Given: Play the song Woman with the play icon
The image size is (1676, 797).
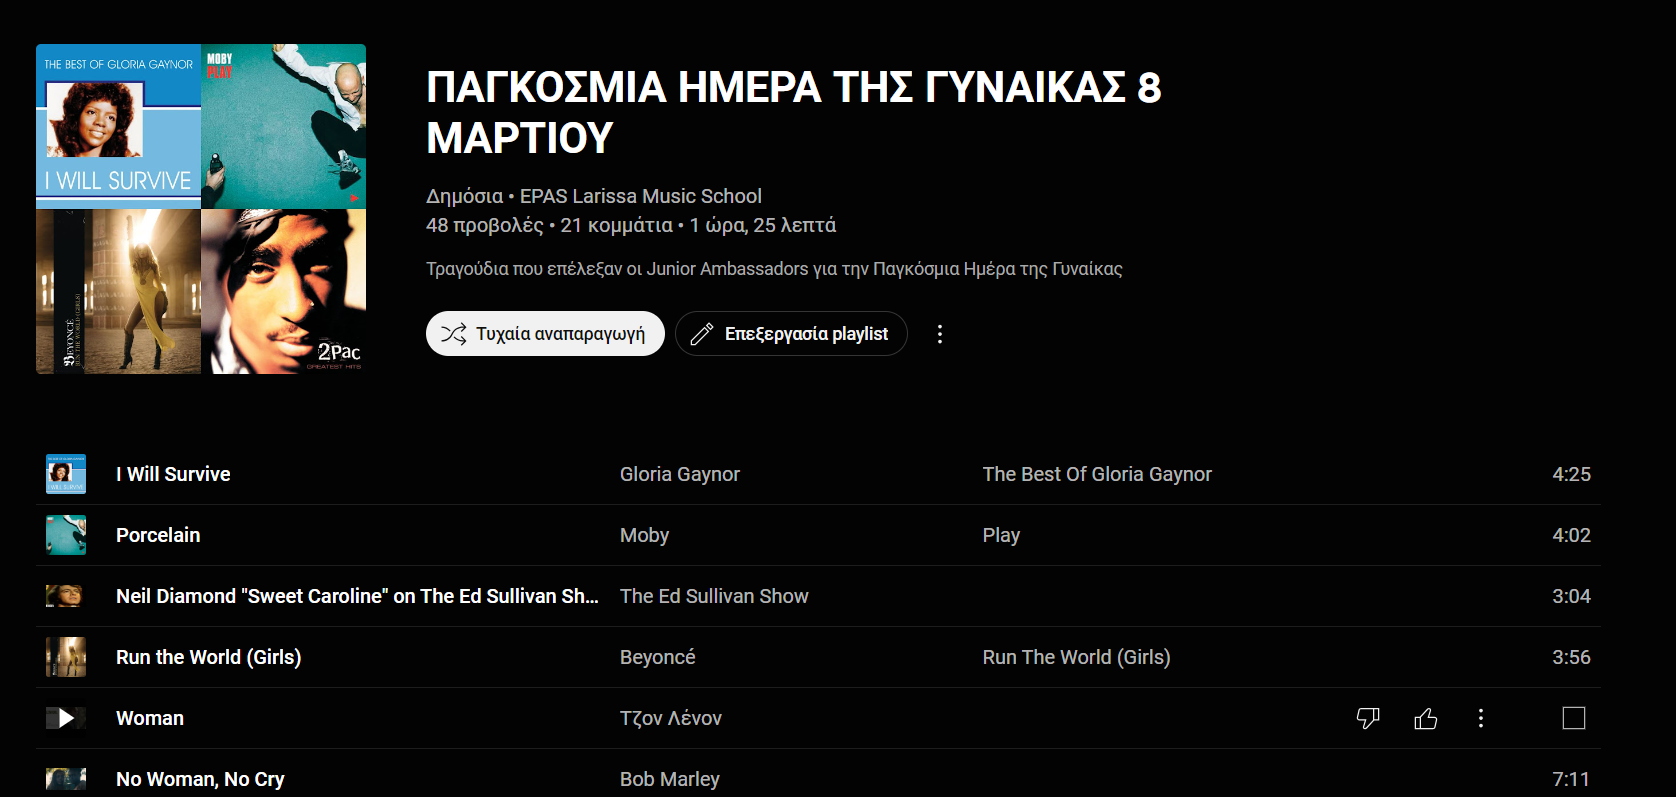Looking at the screenshot, I should pos(66,718).
